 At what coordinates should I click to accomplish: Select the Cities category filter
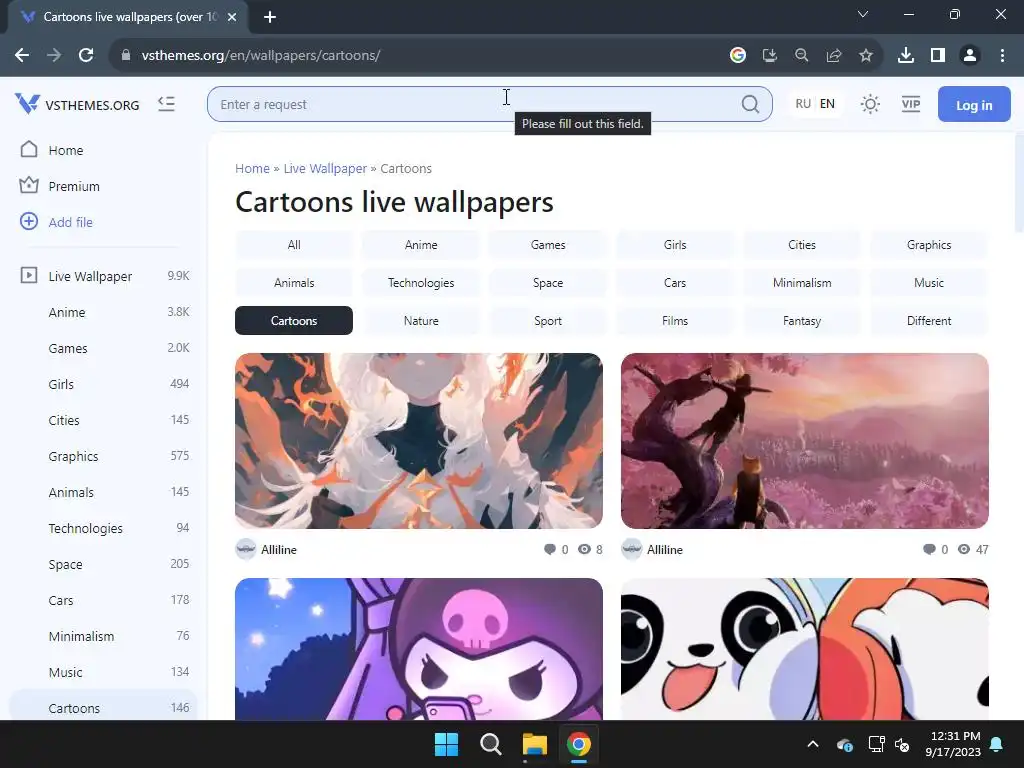tap(802, 245)
